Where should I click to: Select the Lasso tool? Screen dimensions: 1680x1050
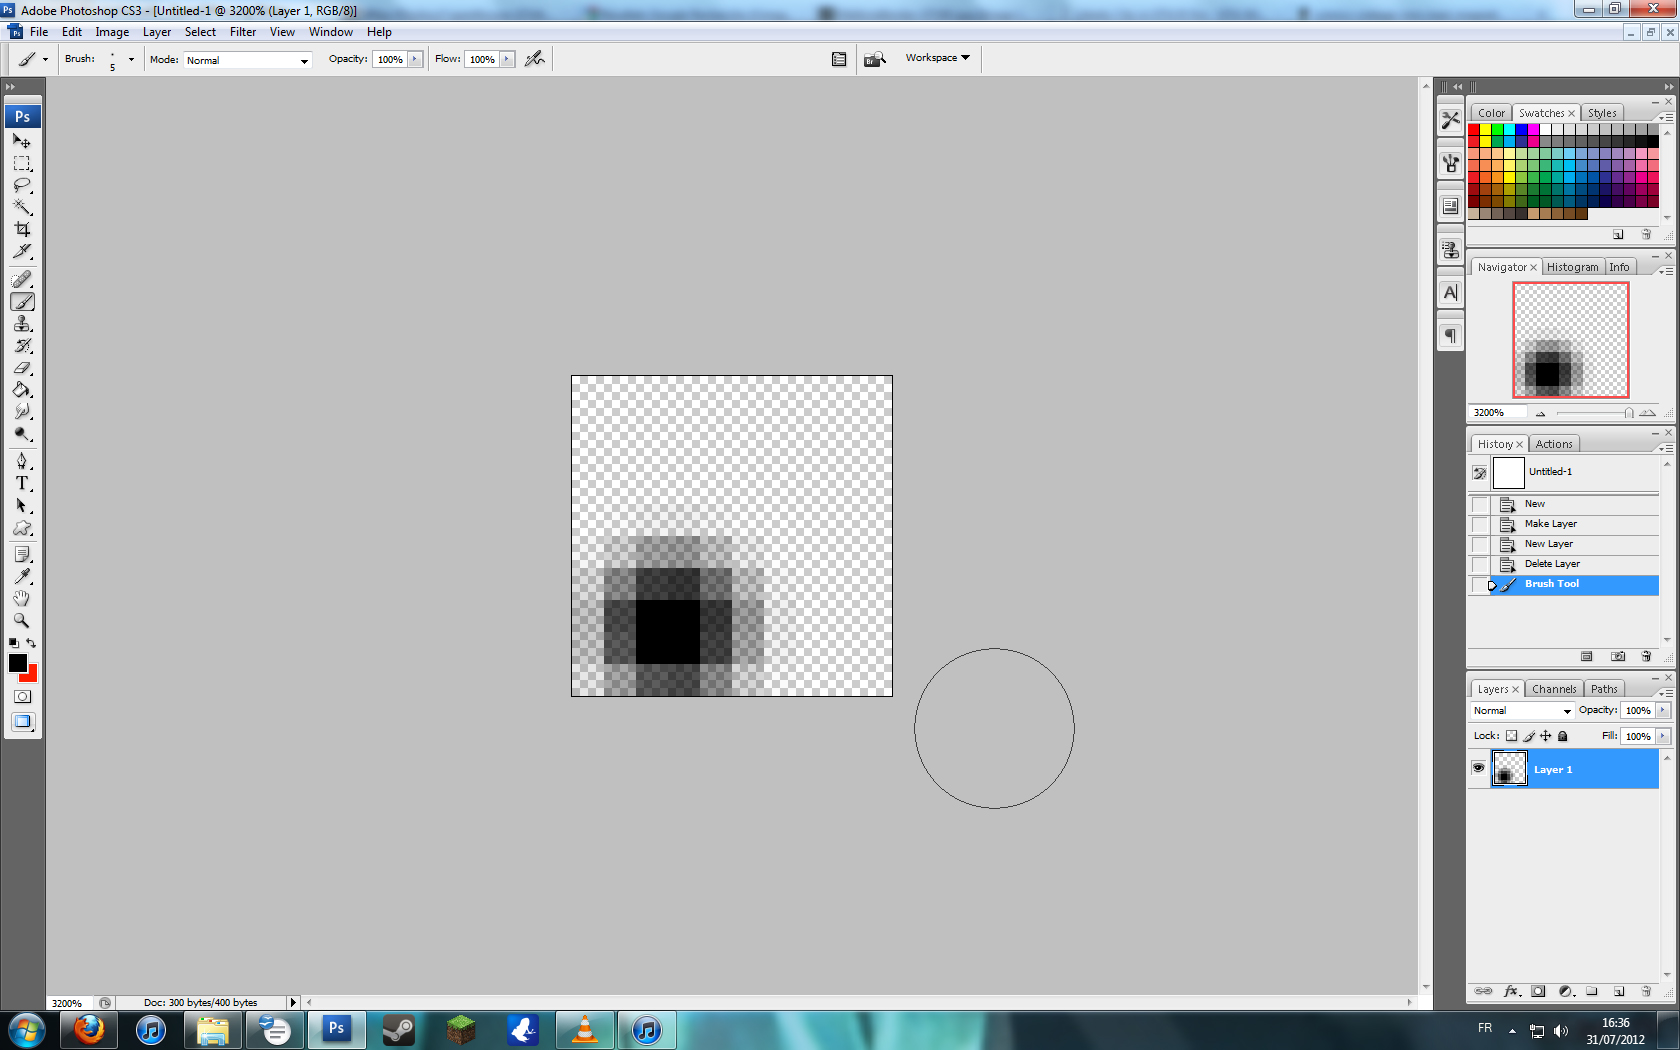(22, 186)
